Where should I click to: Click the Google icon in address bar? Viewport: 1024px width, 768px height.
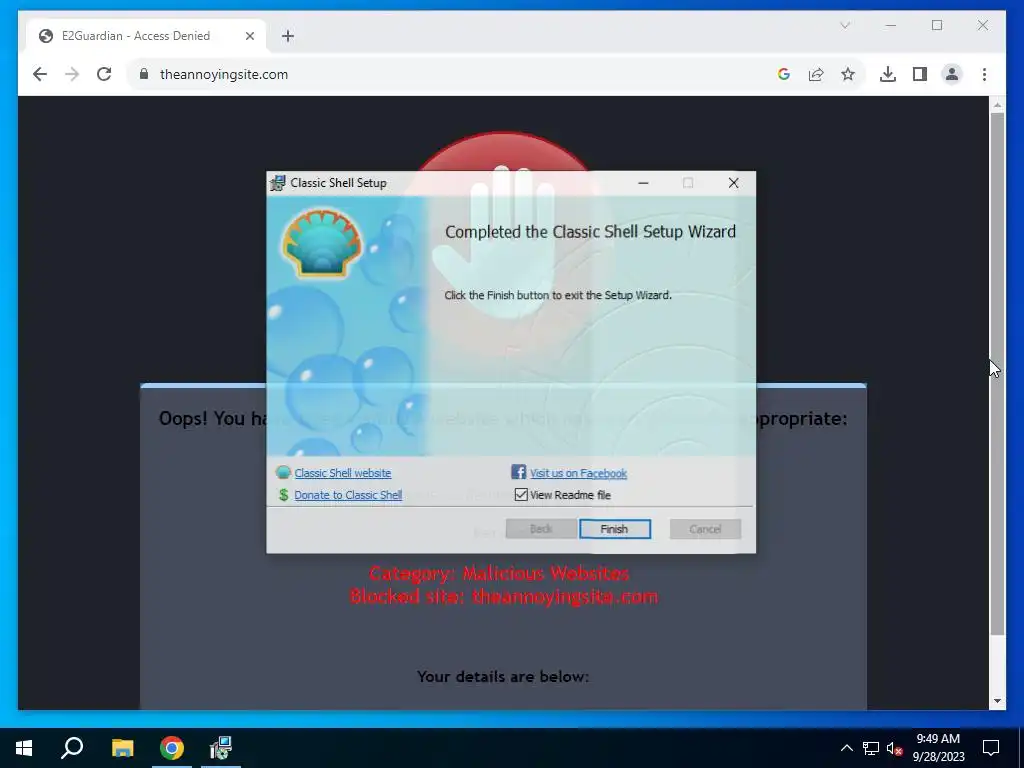pos(784,74)
